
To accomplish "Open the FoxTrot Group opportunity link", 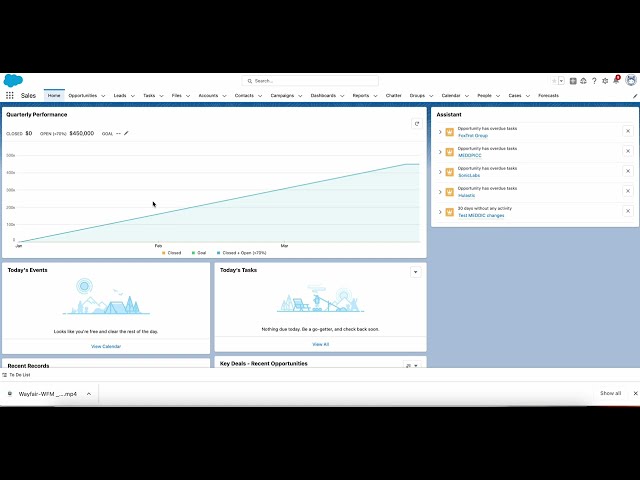I will pos(473,136).
